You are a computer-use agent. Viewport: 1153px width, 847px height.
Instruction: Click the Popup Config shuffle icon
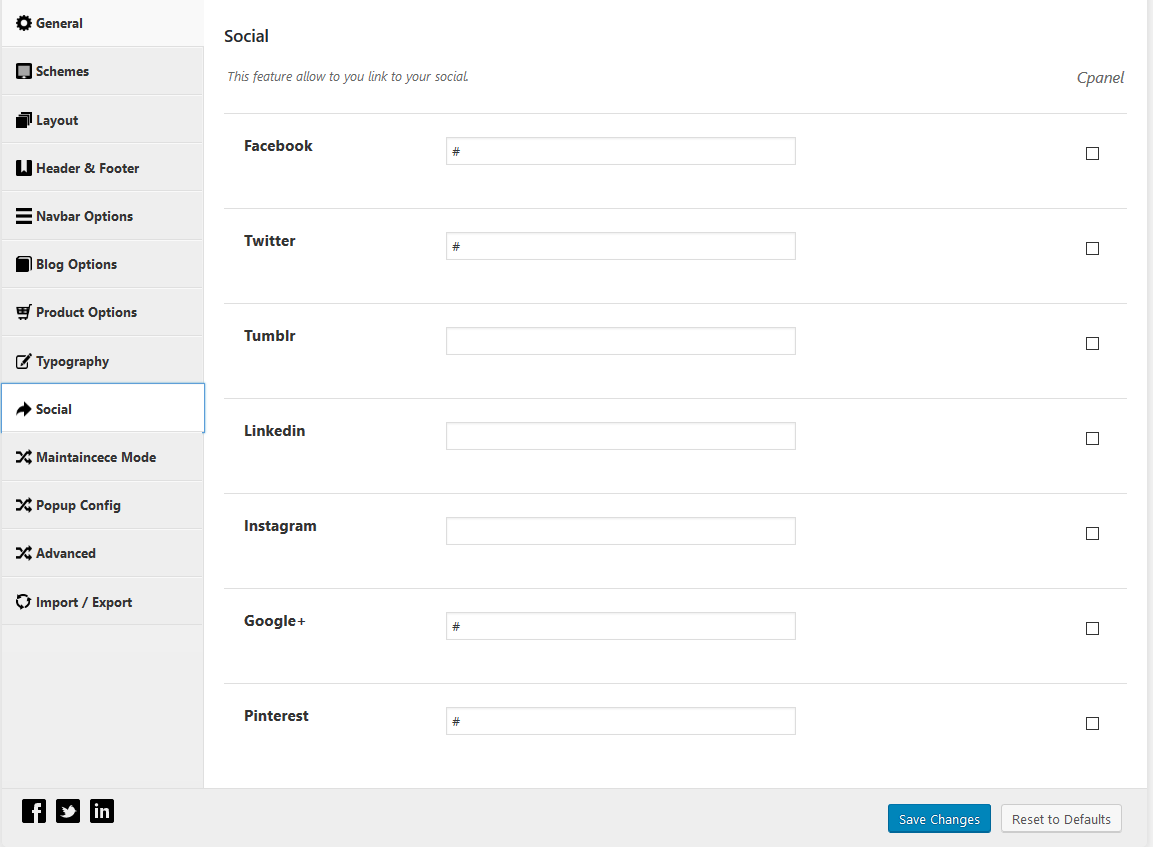[24, 505]
